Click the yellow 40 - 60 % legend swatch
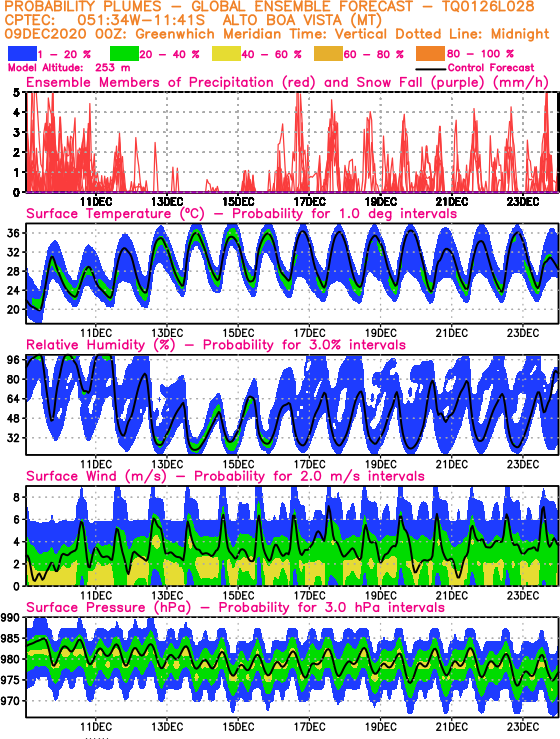This screenshot has width=560, height=739. [226, 54]
